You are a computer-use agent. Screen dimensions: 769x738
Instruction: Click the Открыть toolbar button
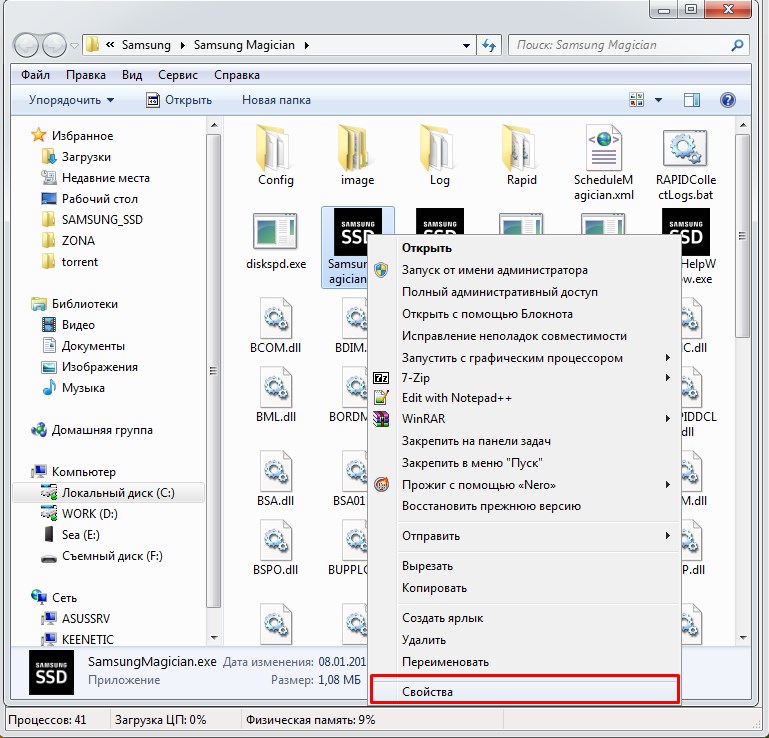(x=179, y=100)
